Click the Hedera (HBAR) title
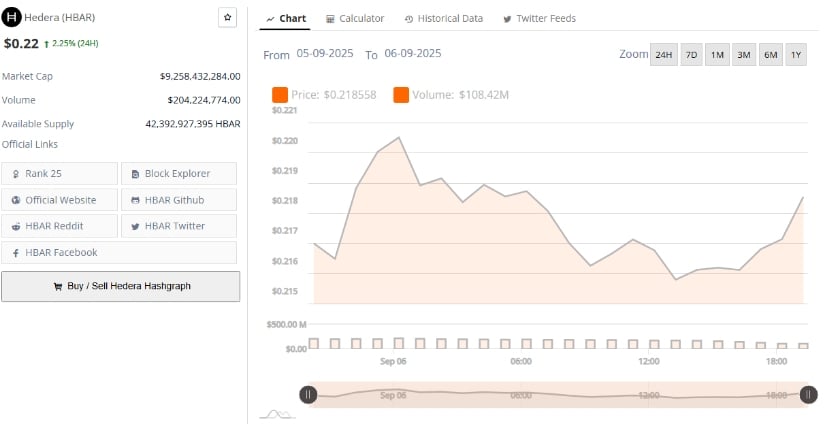Screen dimensions: 825x424 coord(59,17)
